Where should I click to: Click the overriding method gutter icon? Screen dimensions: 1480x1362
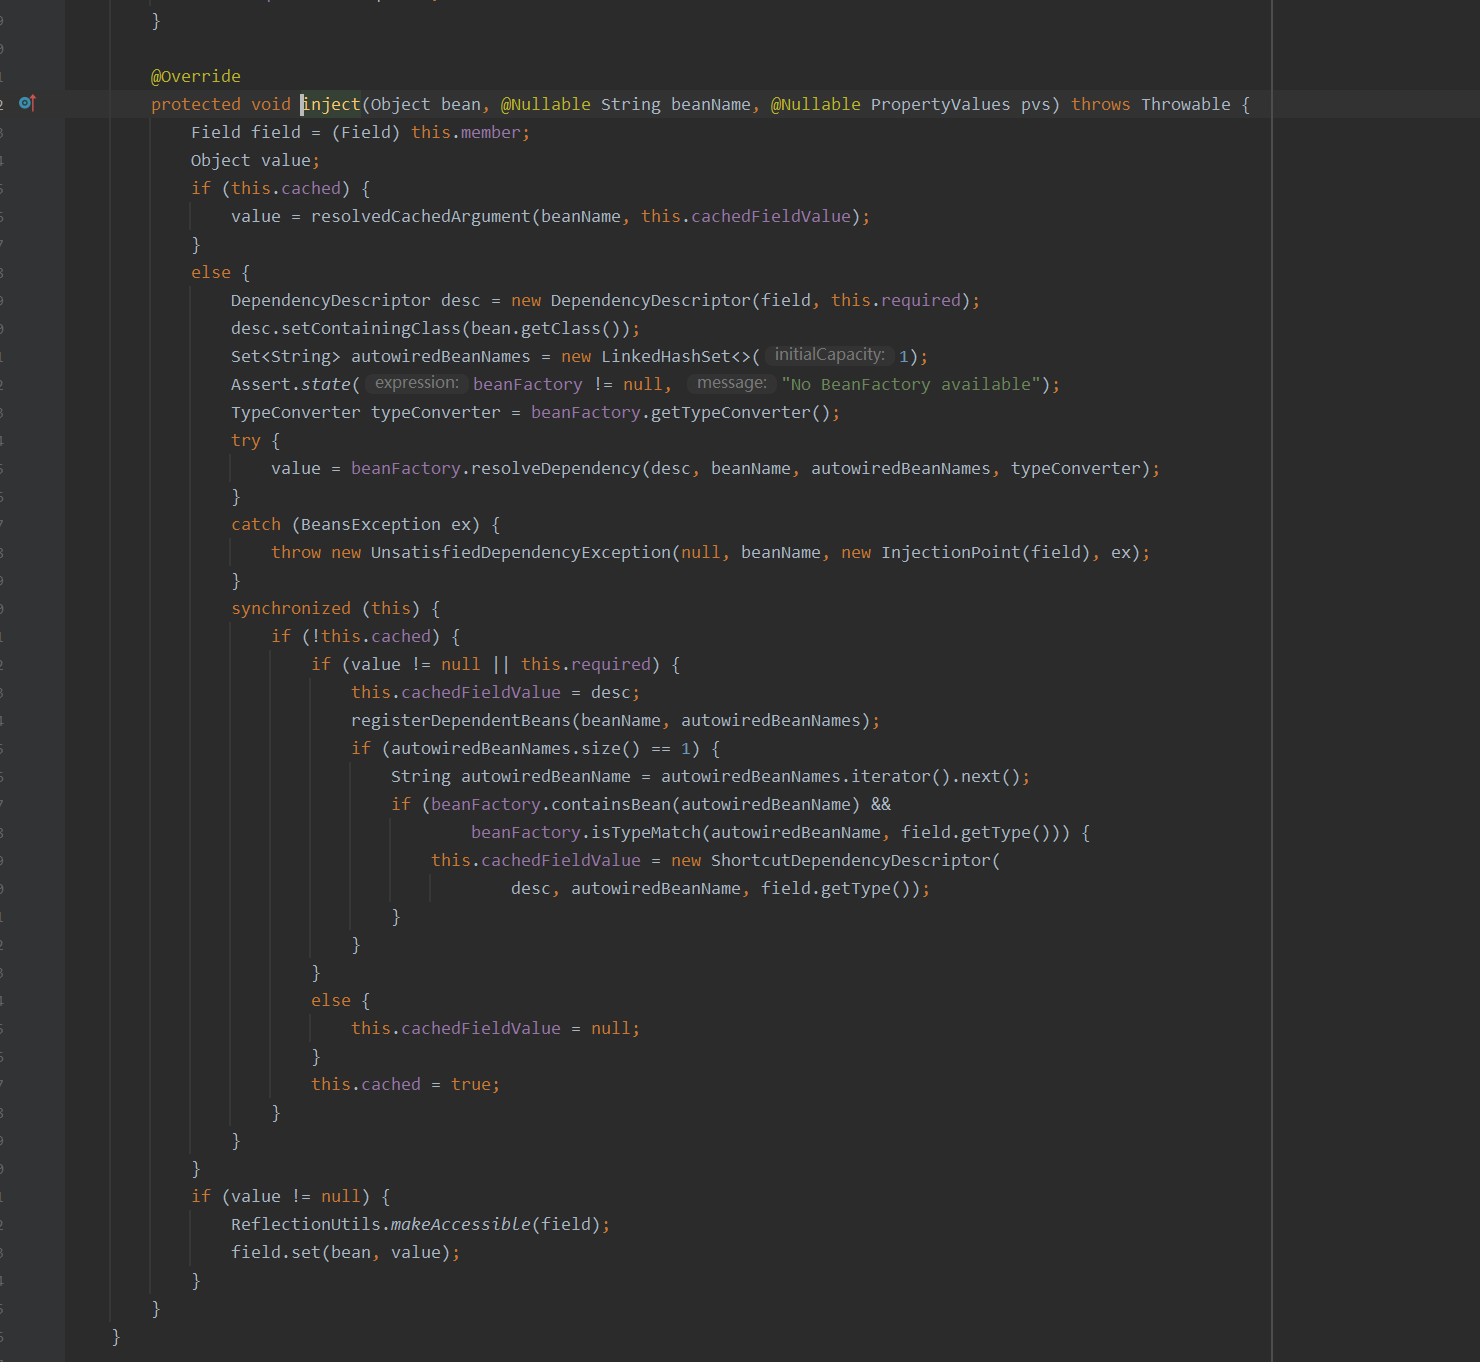click(27, 103)
